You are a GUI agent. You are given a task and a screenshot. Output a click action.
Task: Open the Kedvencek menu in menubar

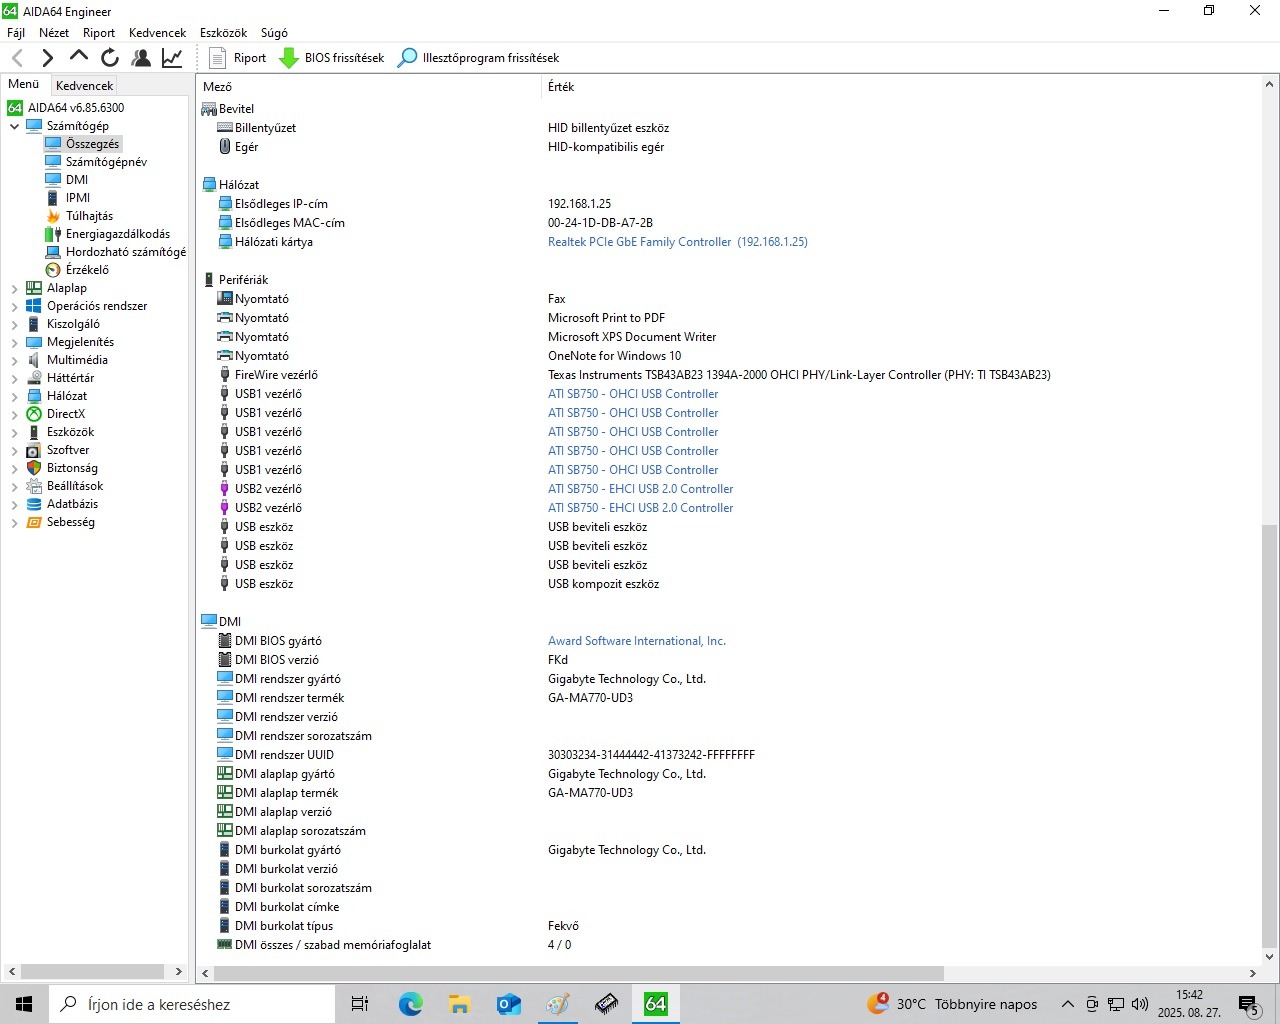coord(158,33)
